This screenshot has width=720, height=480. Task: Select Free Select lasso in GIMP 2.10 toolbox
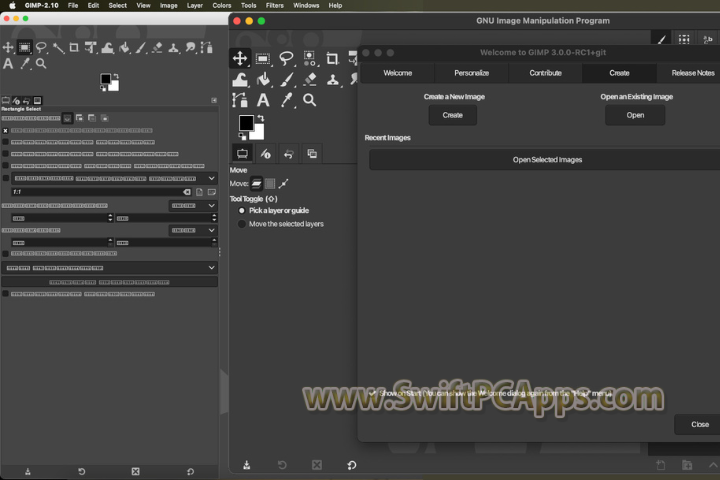(41, 47)
